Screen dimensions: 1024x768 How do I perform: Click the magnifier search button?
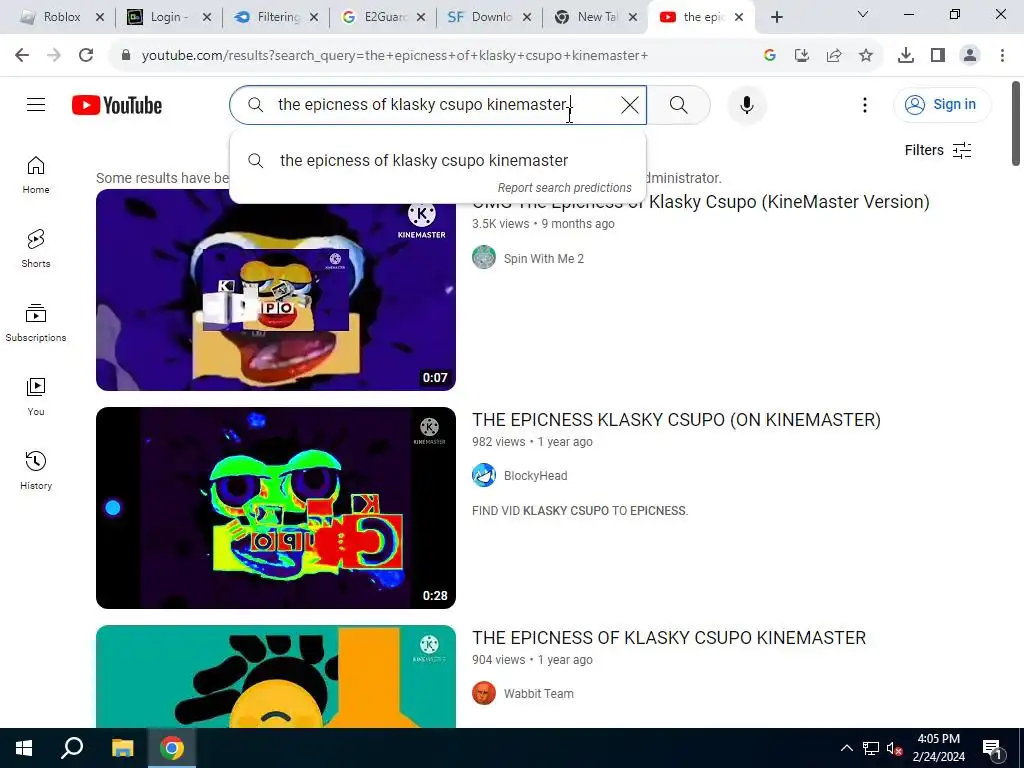click(x=679, y=104)
